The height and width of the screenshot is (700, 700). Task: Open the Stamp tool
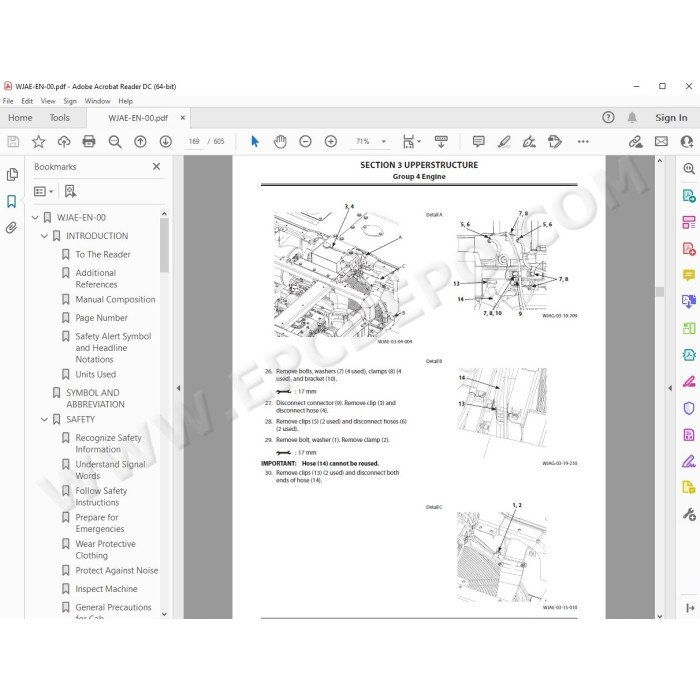(554, 142)
